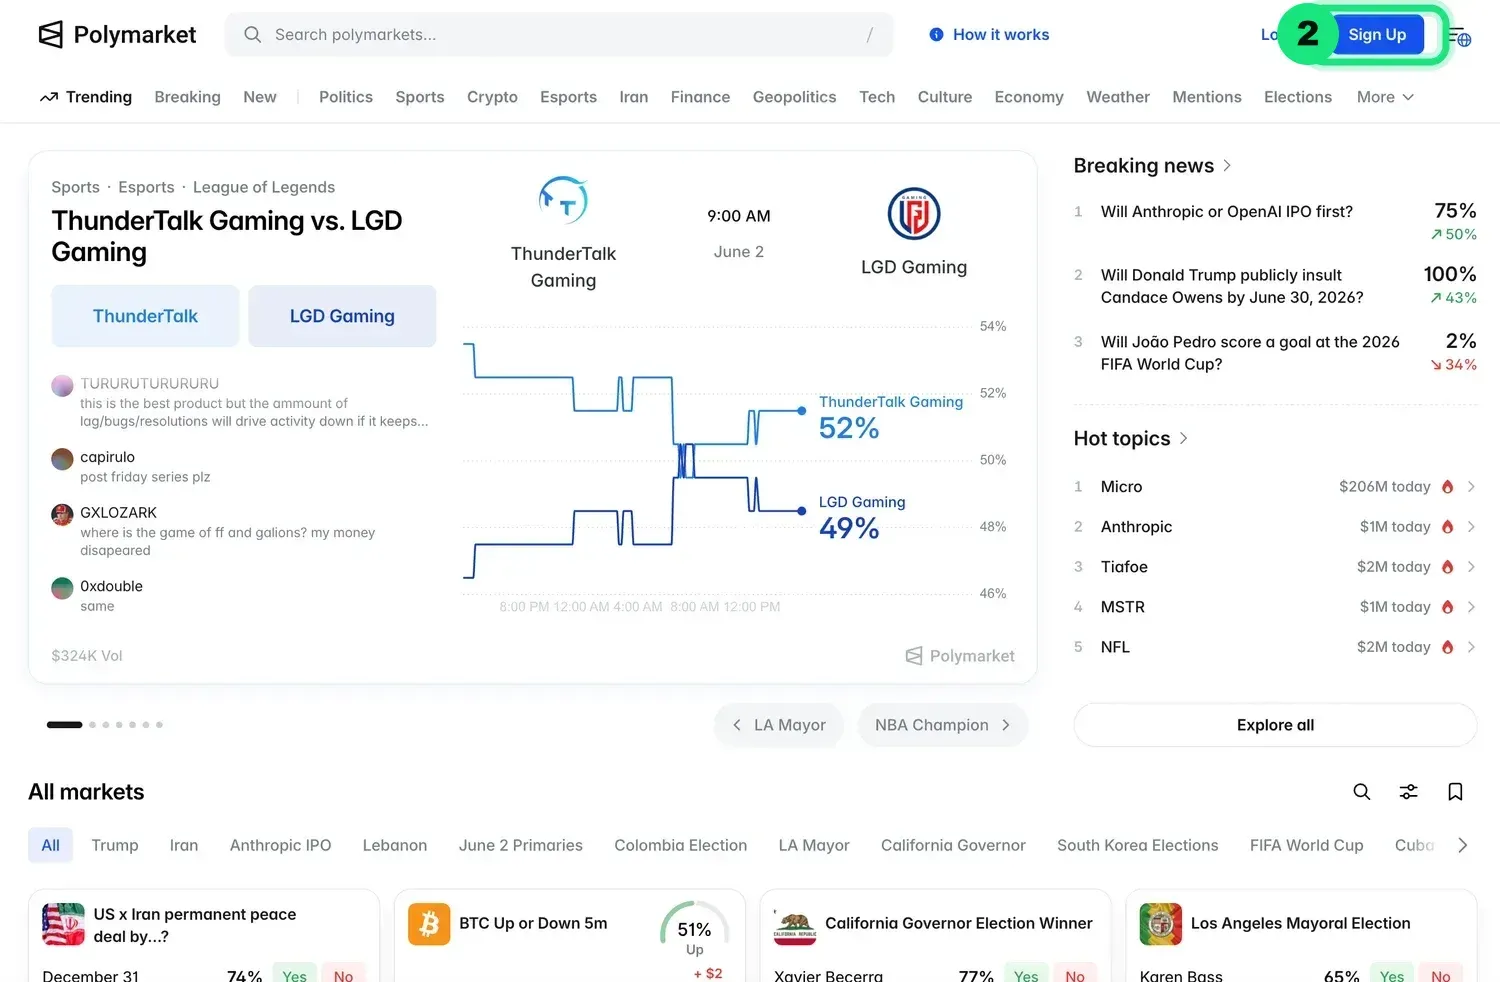Click the bookmark icon in All markets
The image size is (1500, 982).
(x=1456, y=792)
